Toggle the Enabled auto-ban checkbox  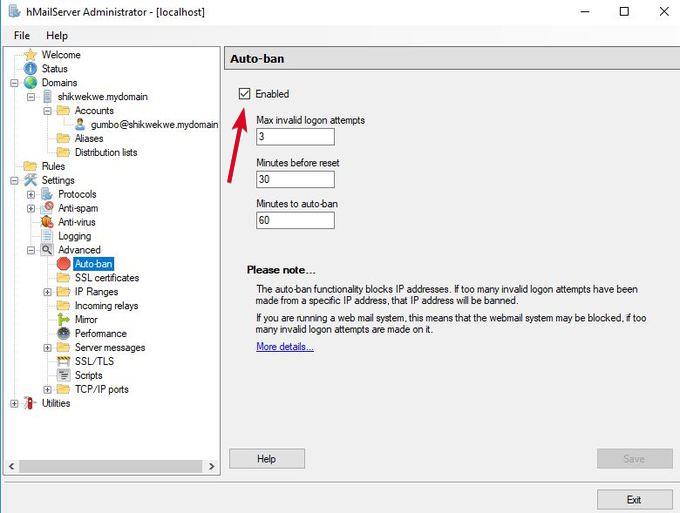click(x=245, y=94)
